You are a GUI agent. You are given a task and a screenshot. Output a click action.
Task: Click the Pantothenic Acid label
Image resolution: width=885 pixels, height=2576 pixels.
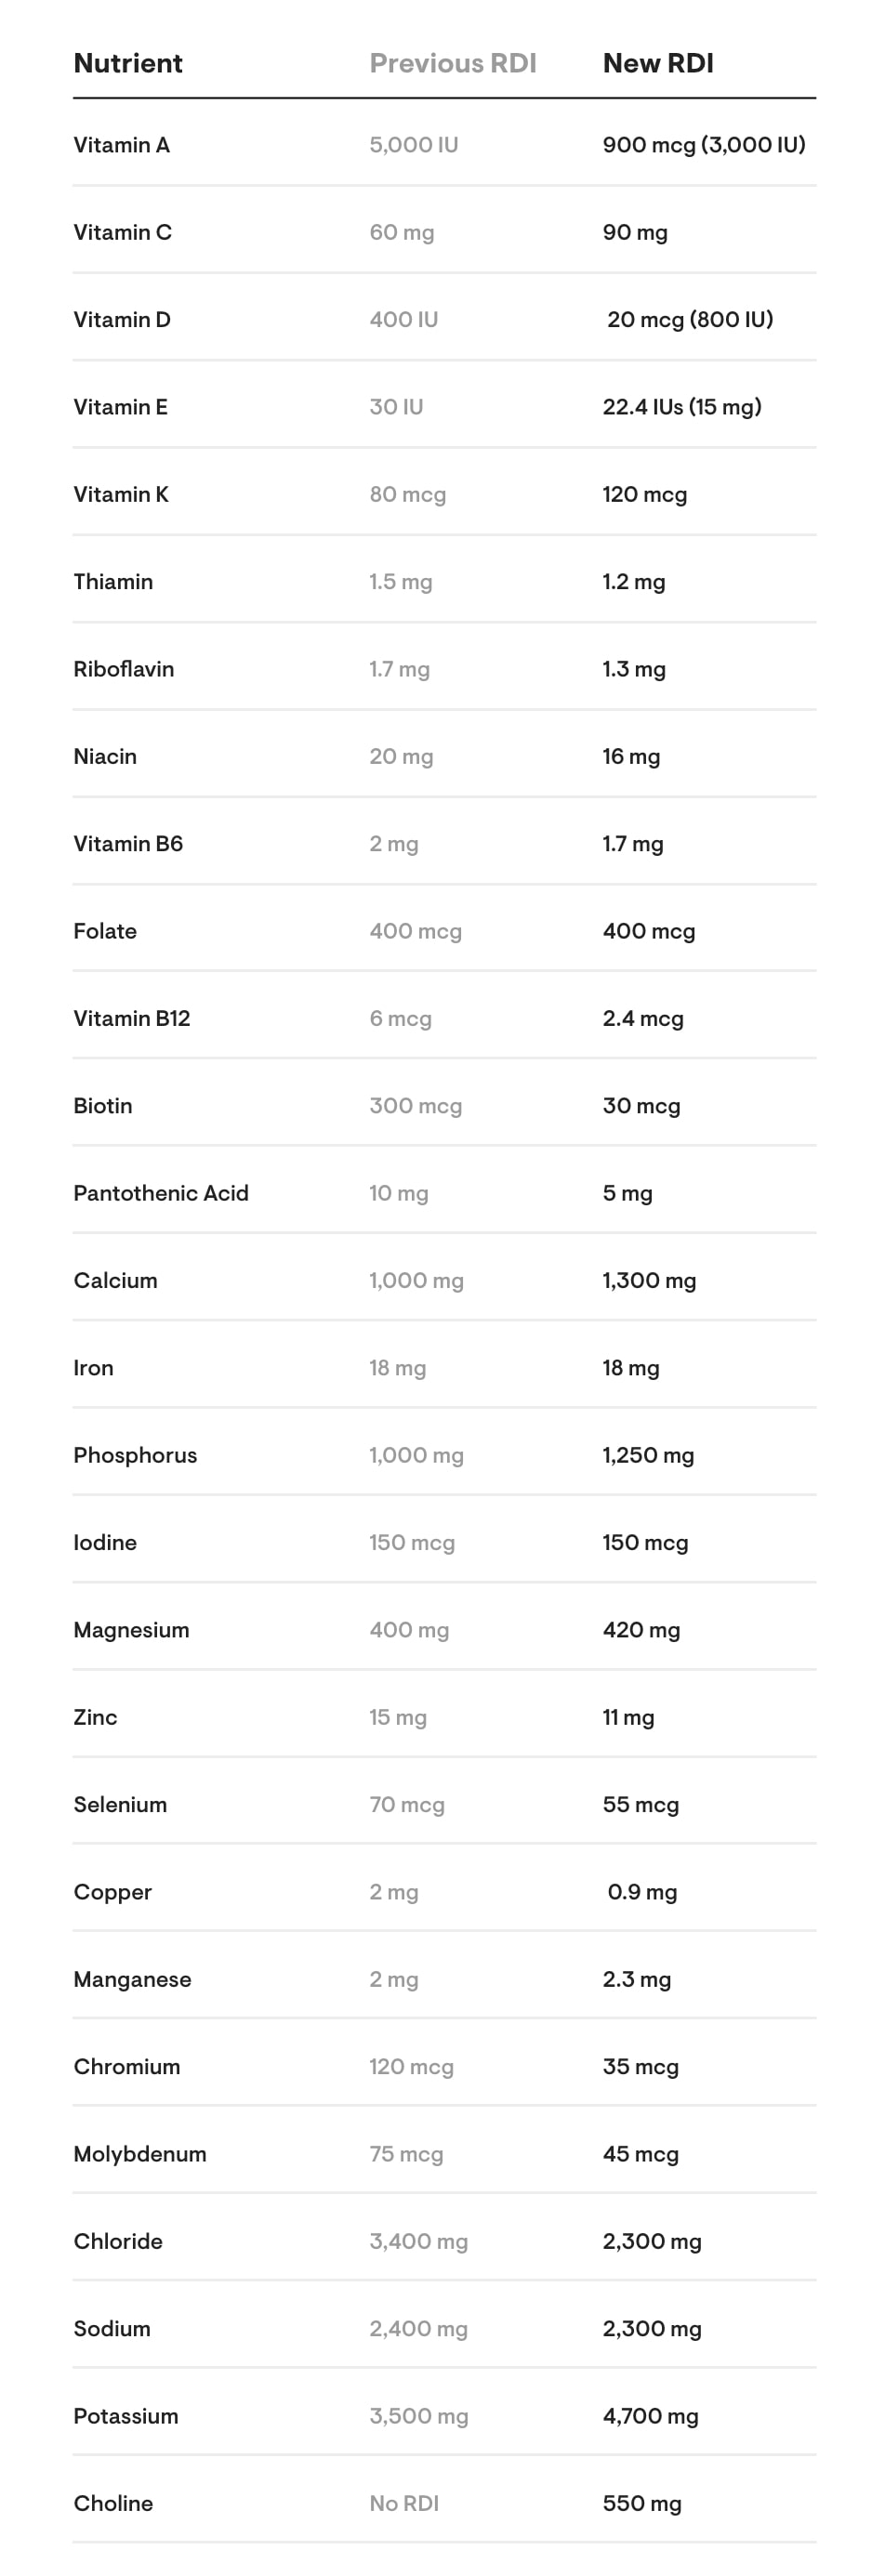161,1193
